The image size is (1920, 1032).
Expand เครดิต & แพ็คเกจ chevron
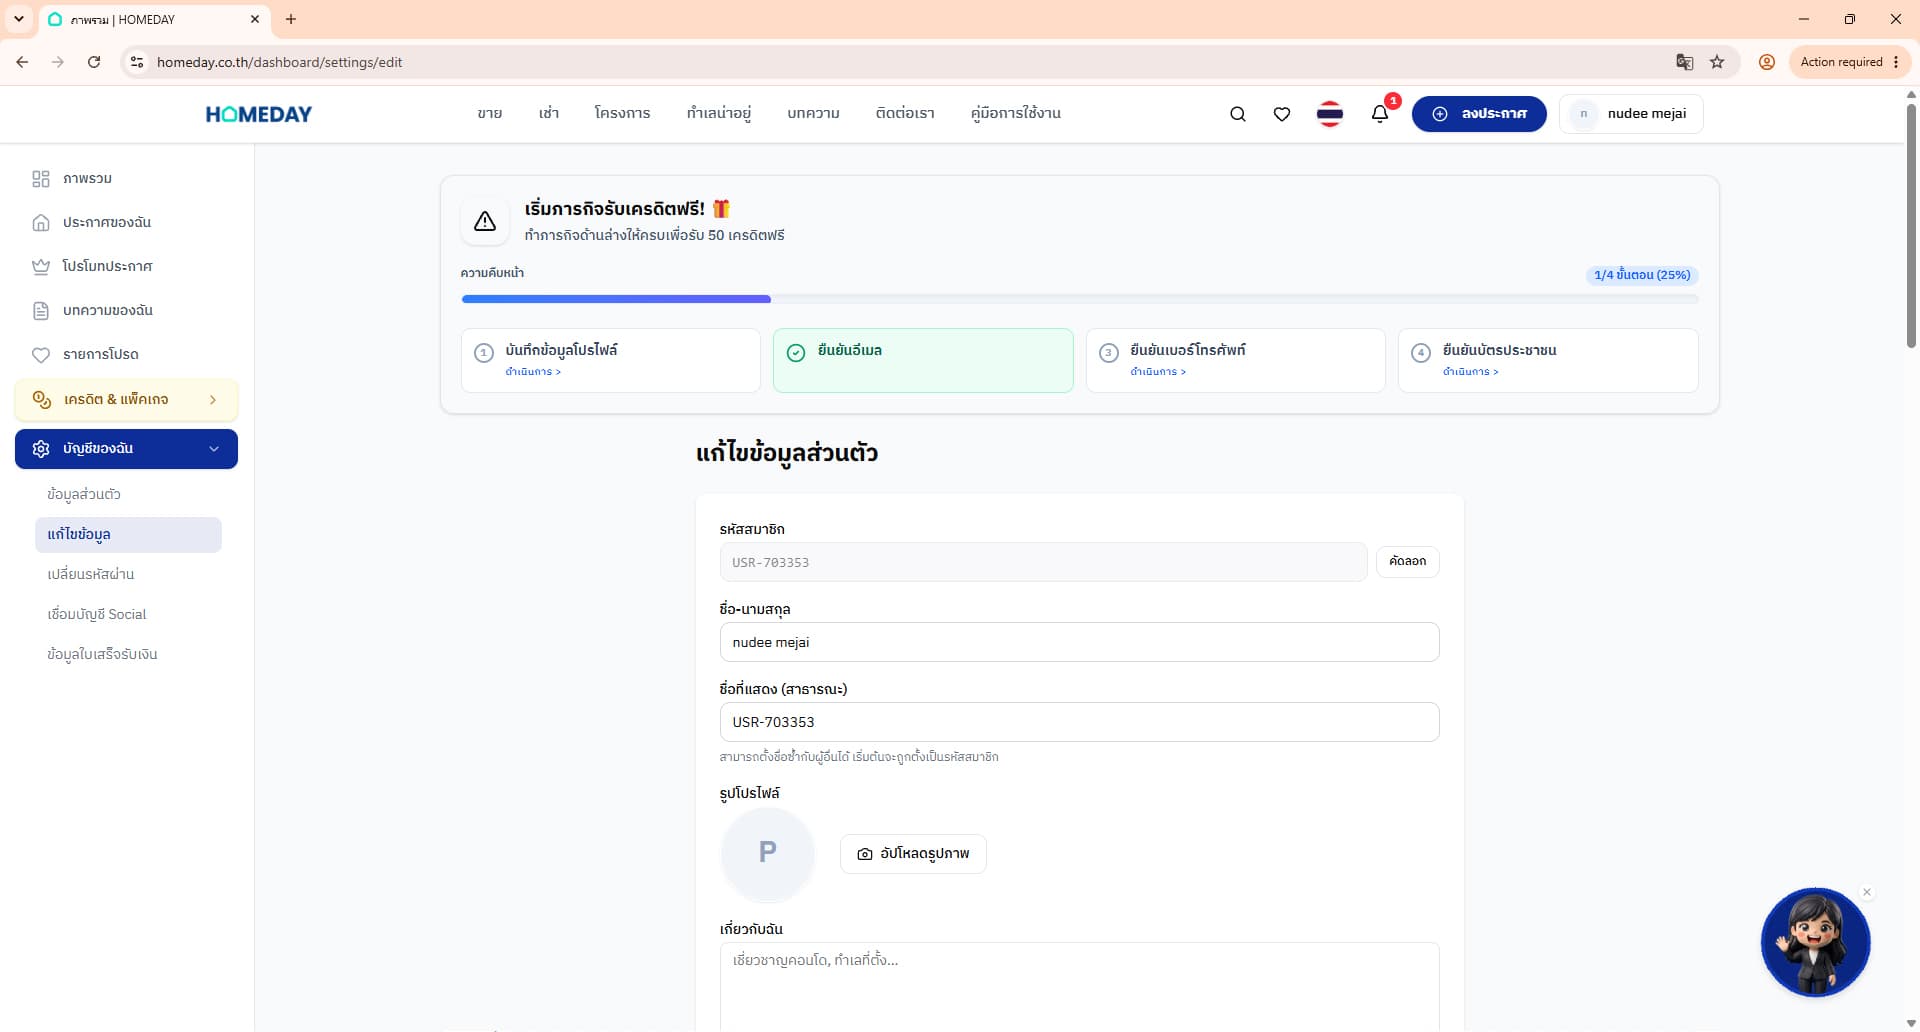213,400
